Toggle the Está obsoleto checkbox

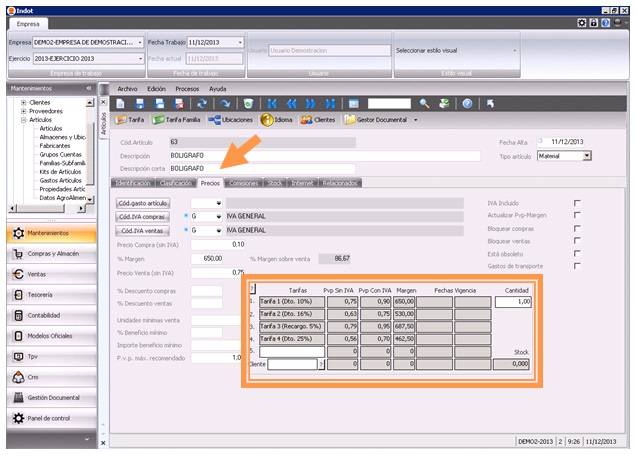click(577, 254)
